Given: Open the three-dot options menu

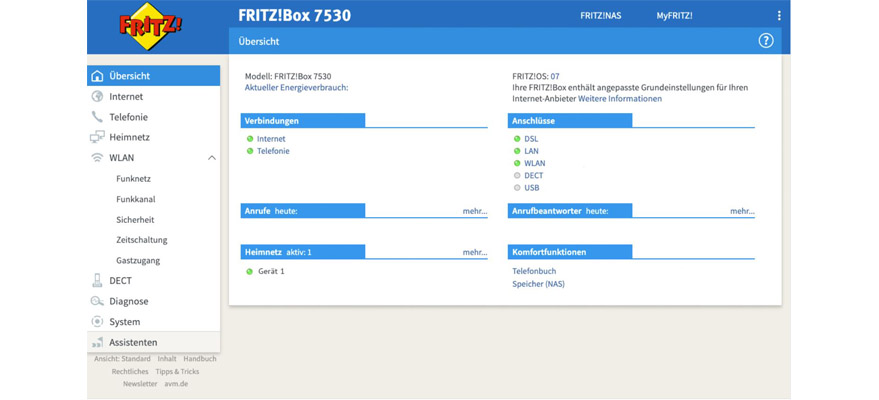Looking at the screenshot, I should 779,16.
